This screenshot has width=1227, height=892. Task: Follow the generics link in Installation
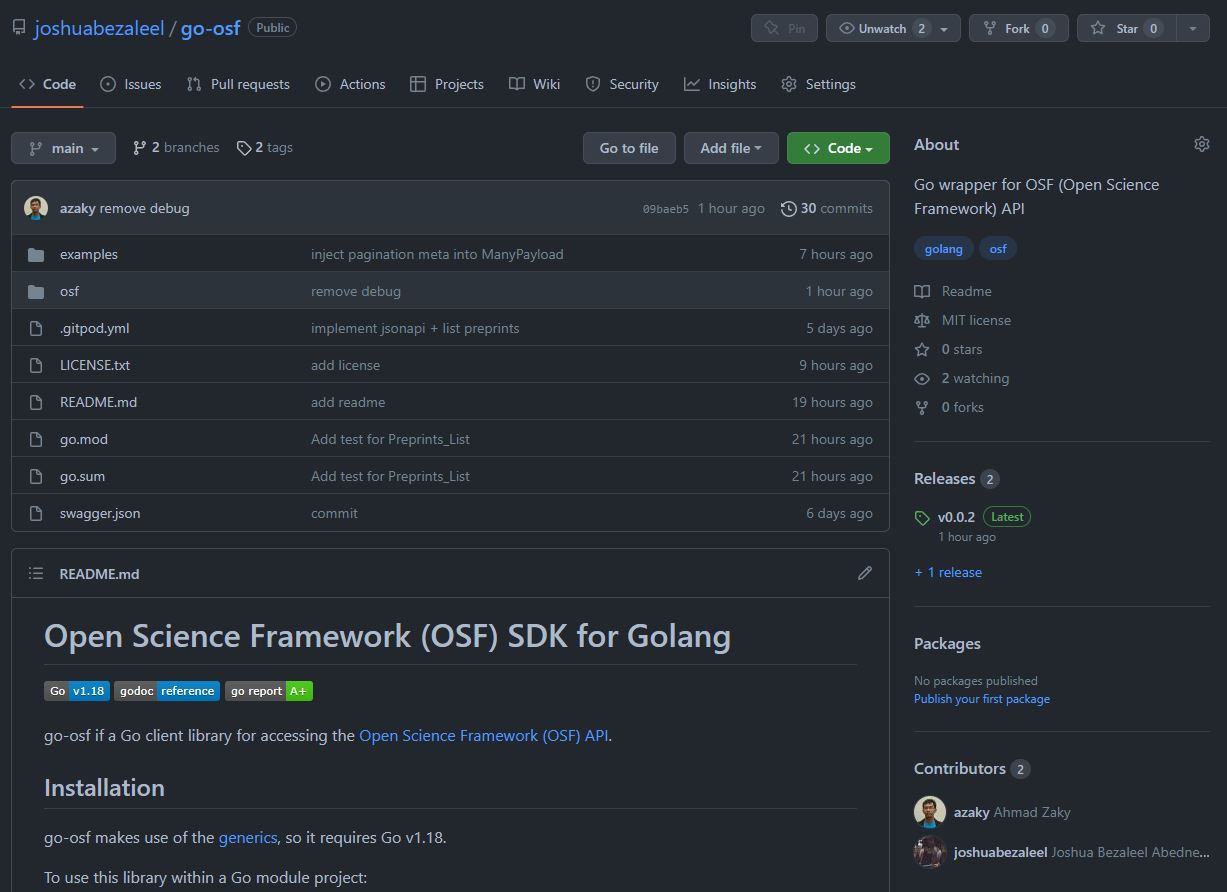click(248, 837)
